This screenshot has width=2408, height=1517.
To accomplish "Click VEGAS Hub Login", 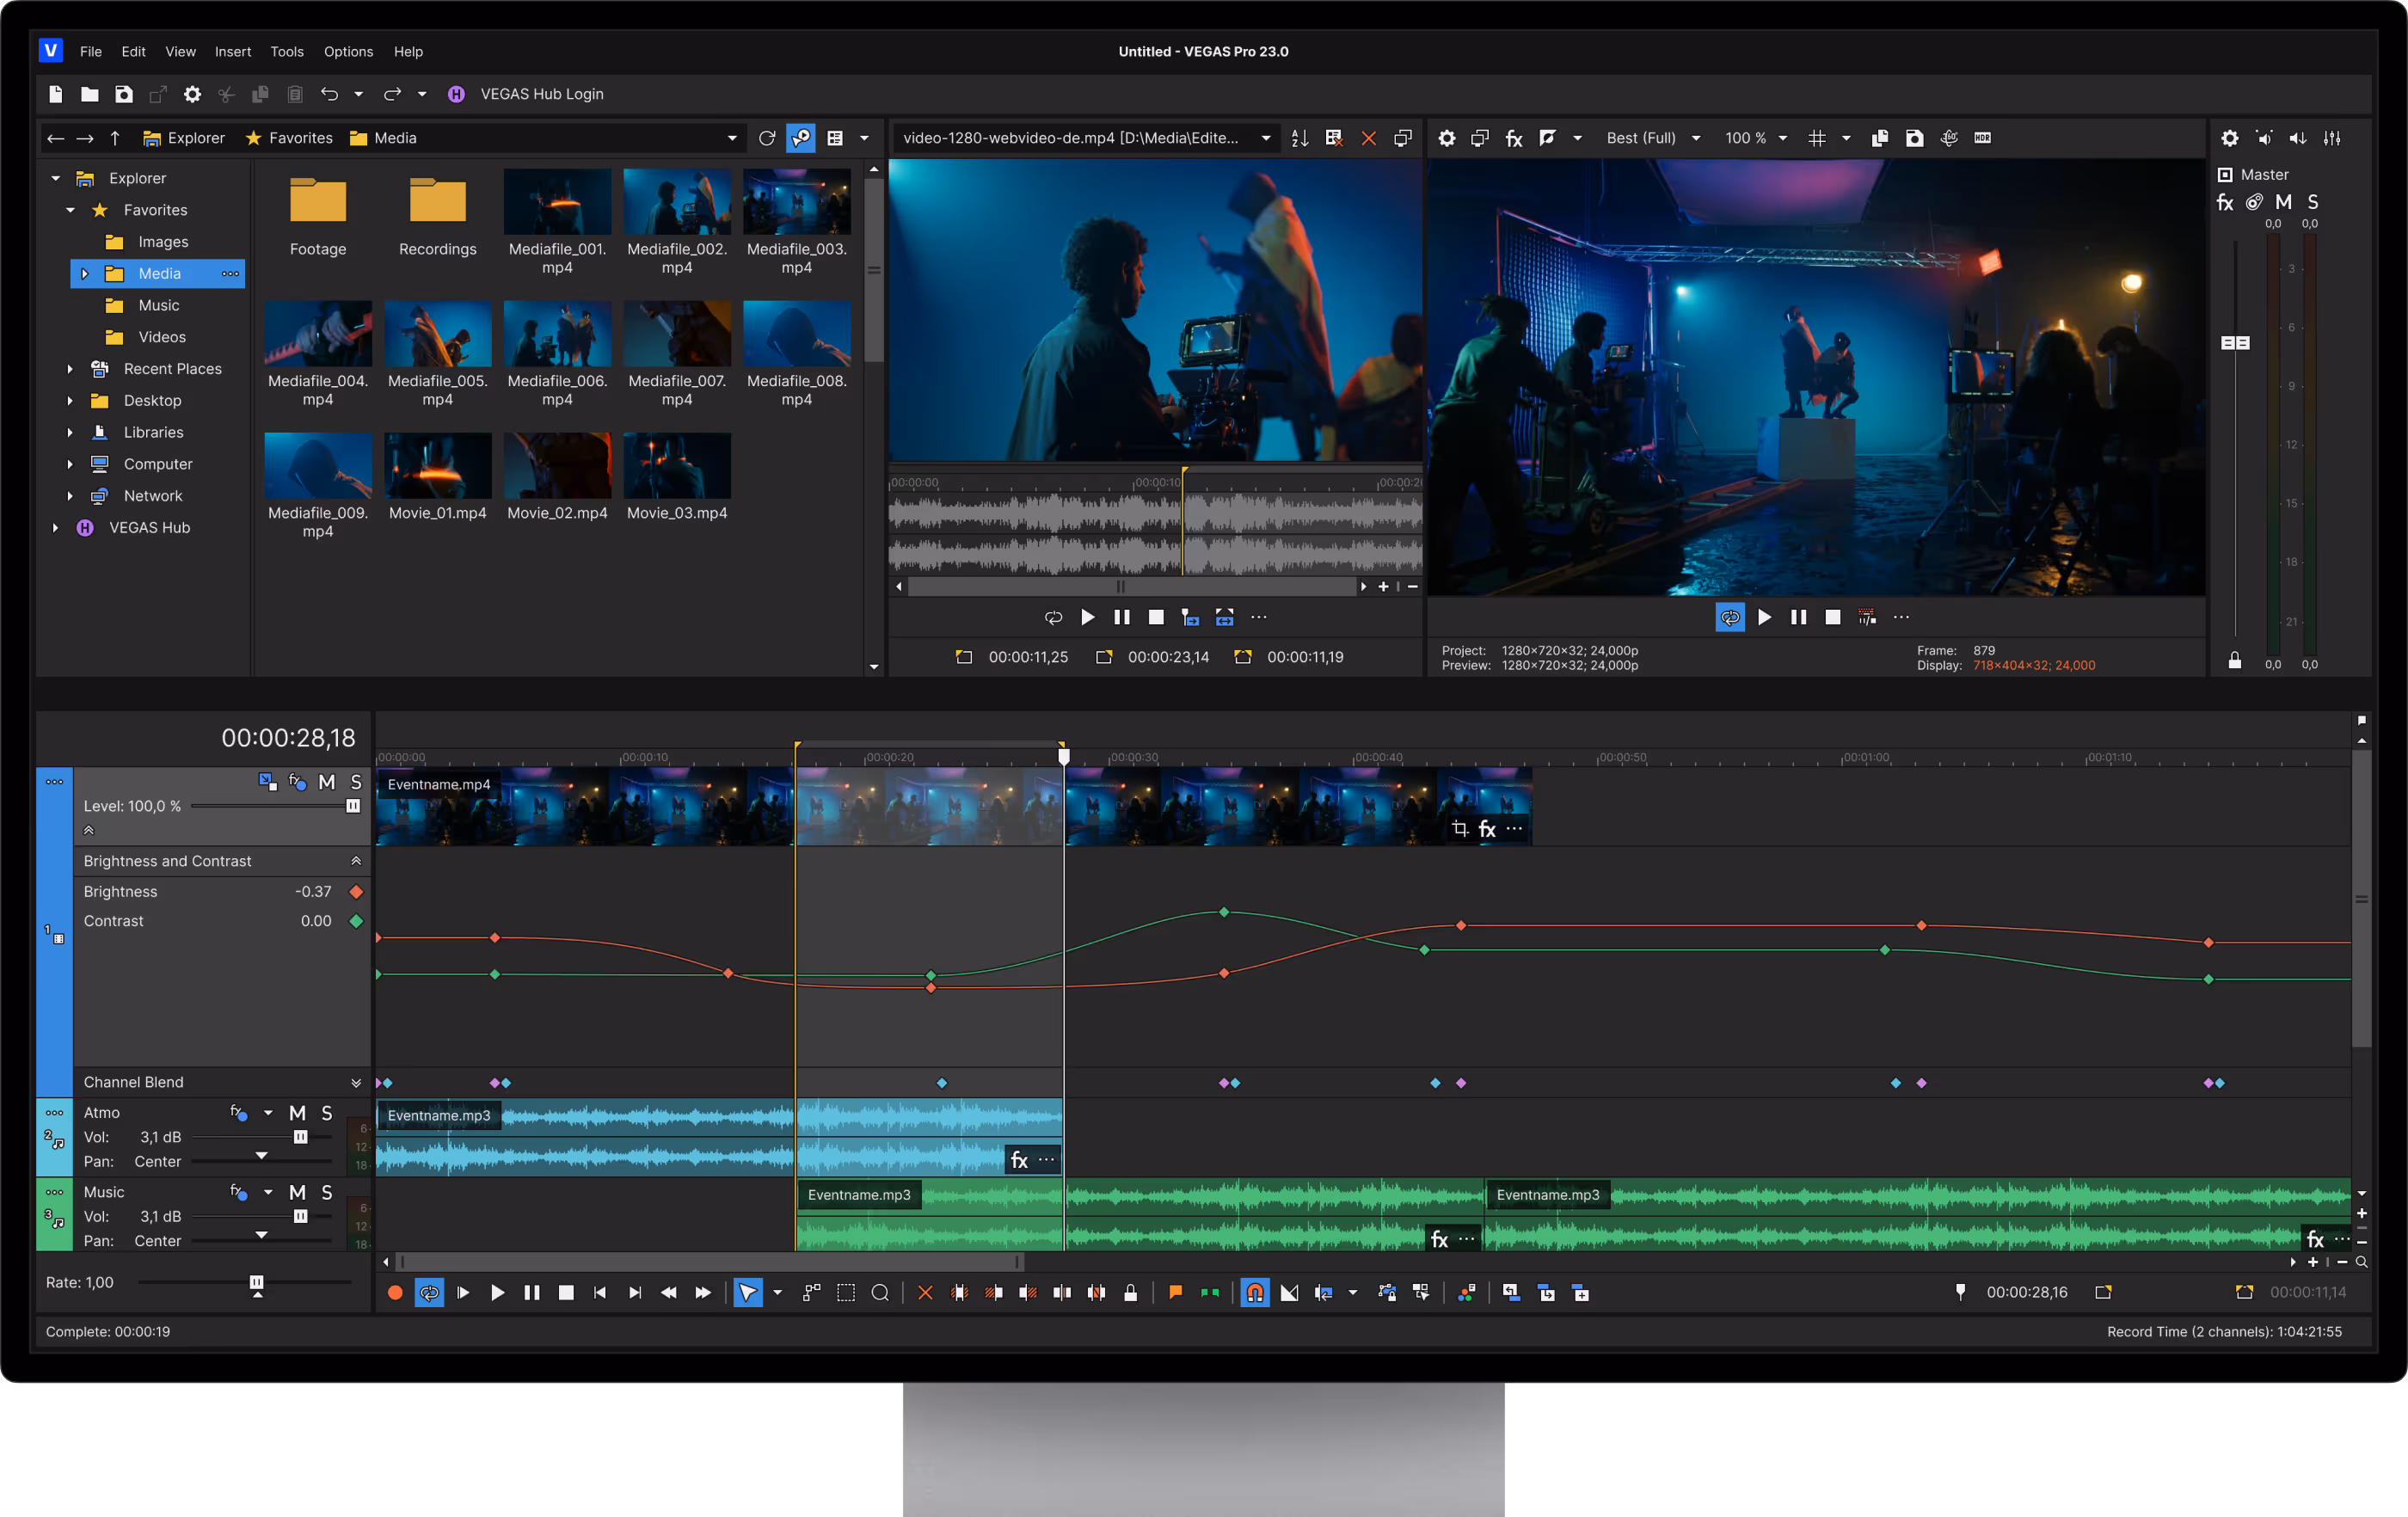I will coord(542,93).
